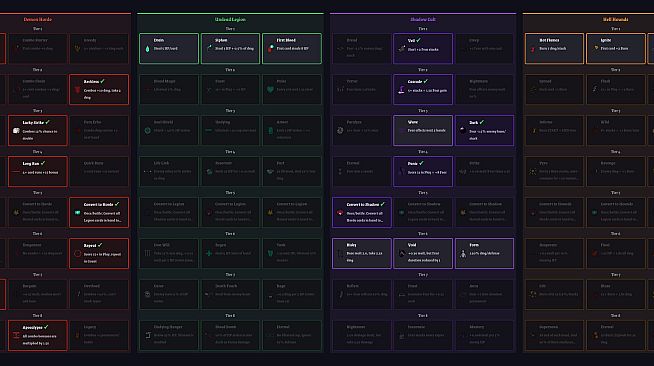Click the Drain teardrop icon
This screenshot has width=654, height=366.
pos(147,49)
